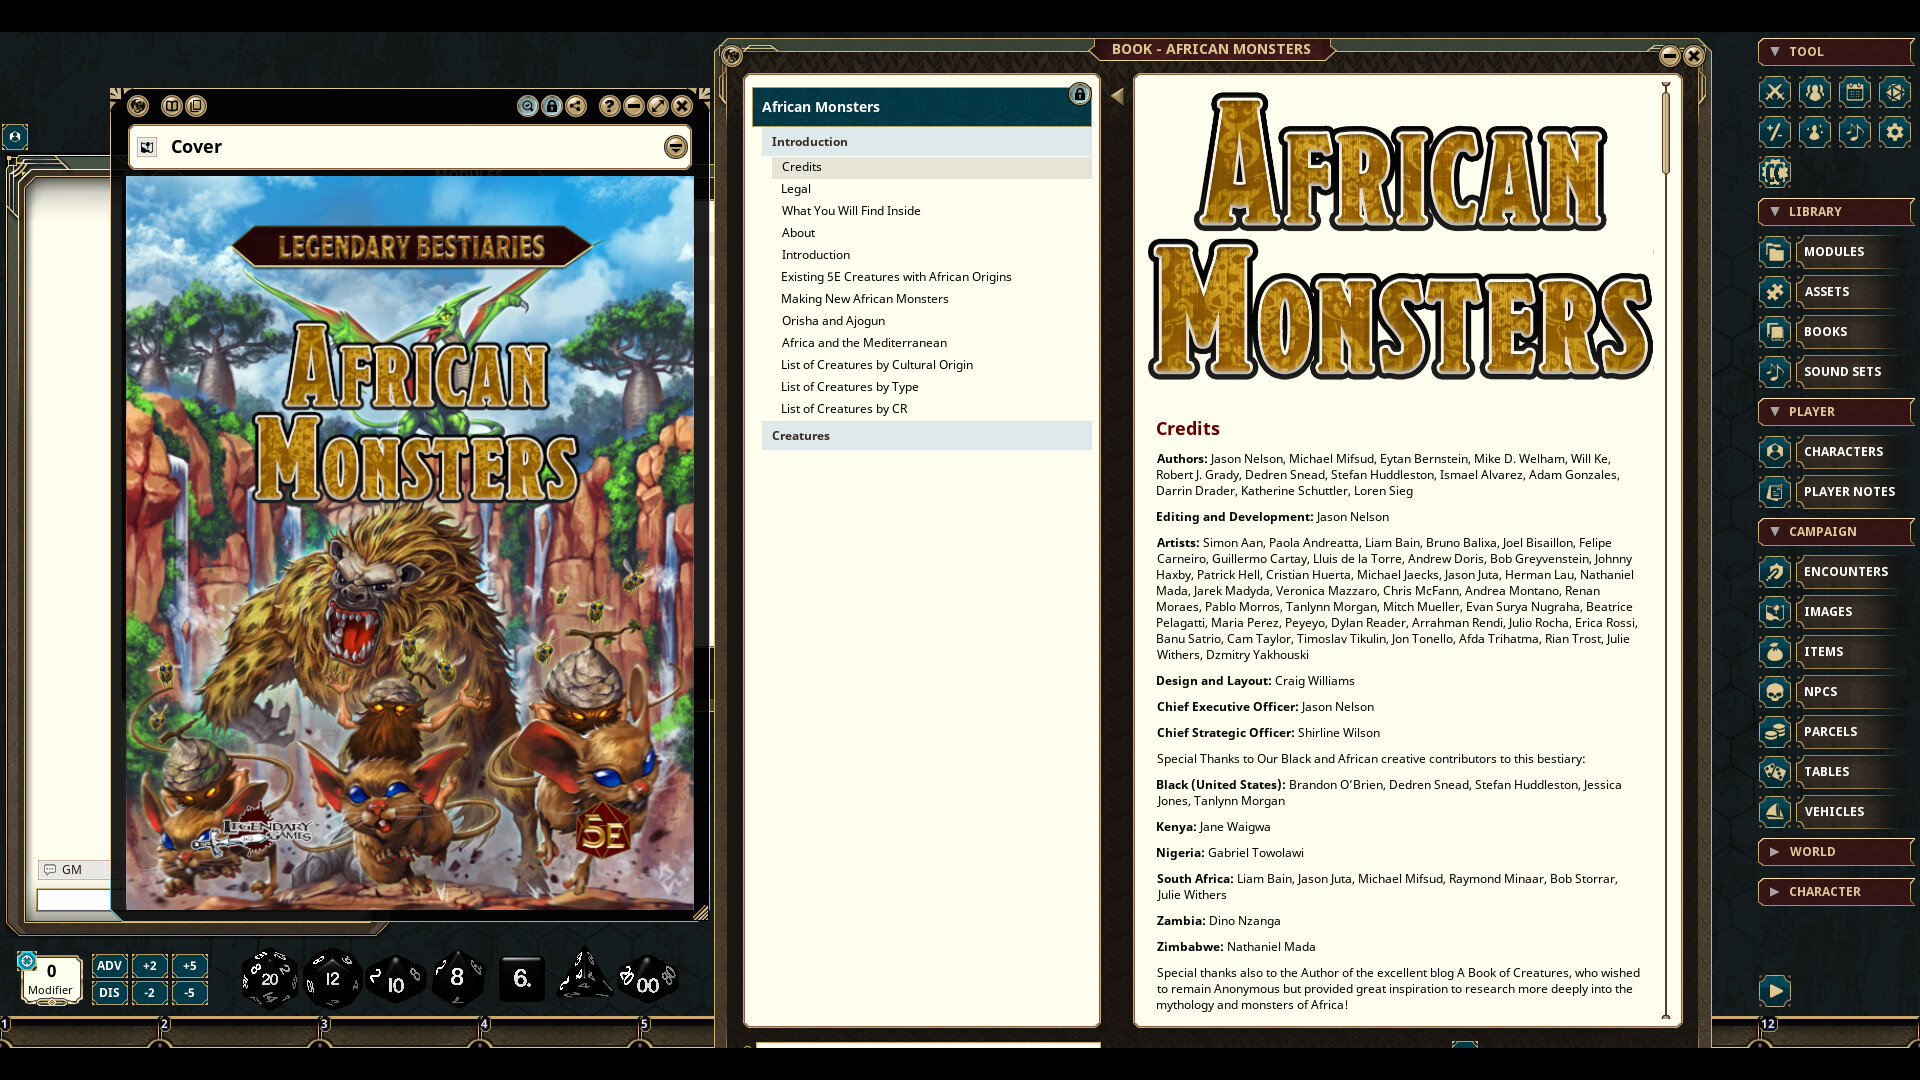Screen dimensions: 1920x1080
Task: Open the MODULES library button
Action: point(1833,252)
